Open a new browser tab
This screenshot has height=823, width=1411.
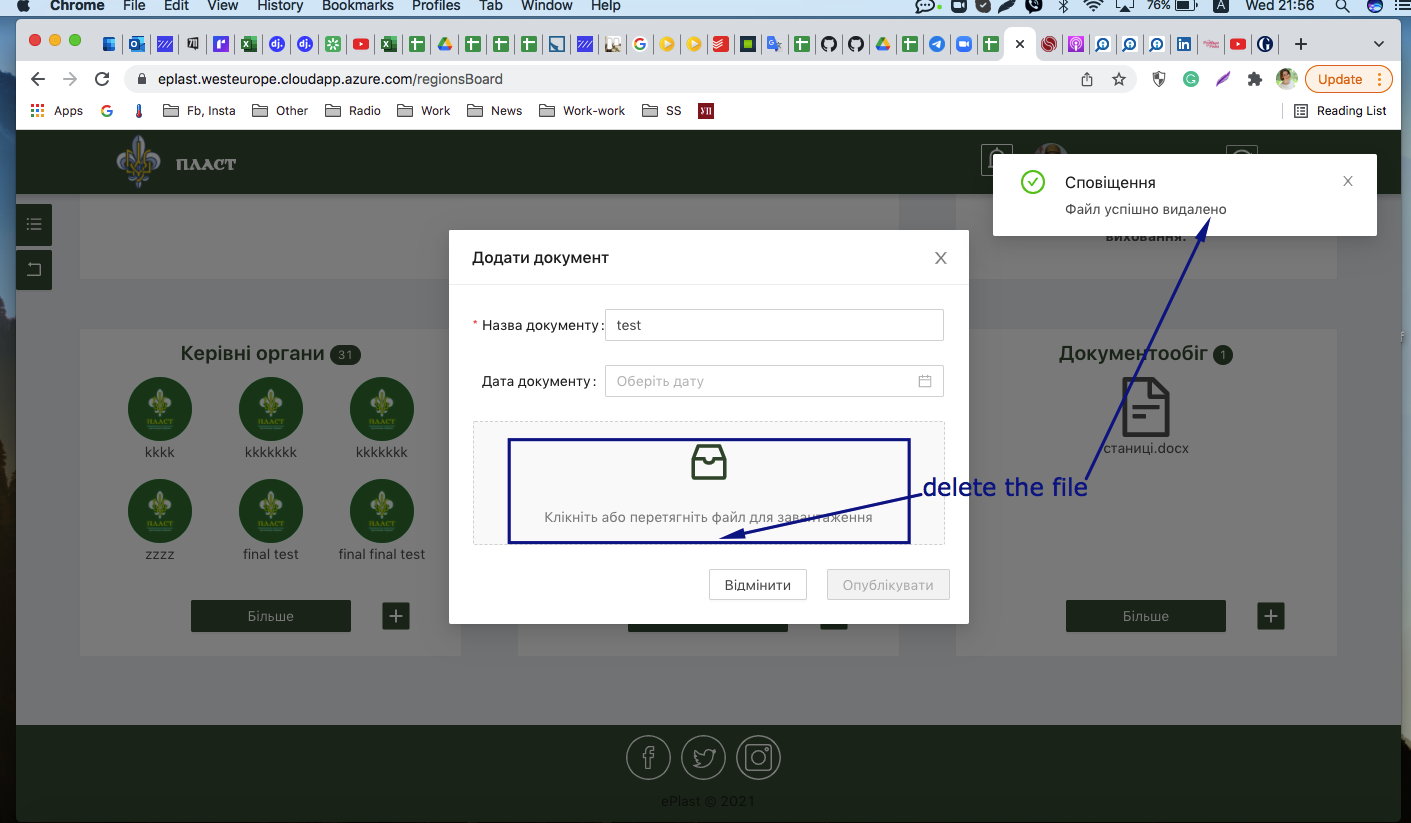click(x=1300, y=44)
